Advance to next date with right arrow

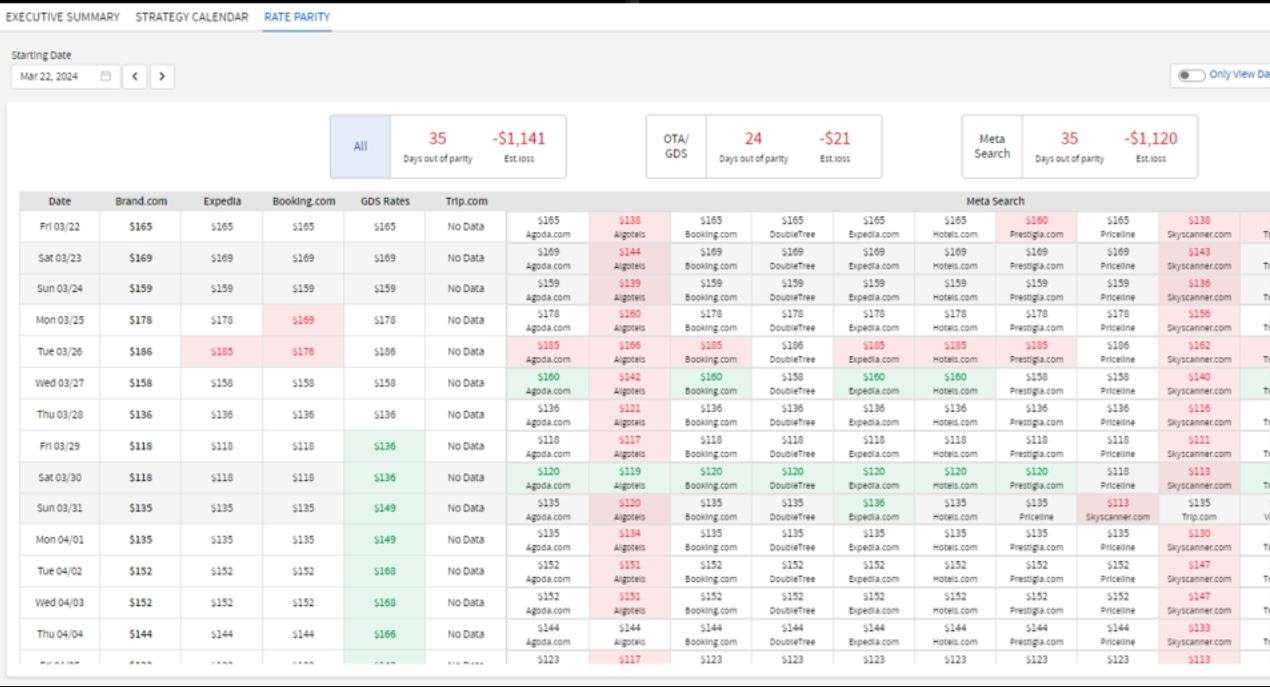pyautogui.click(x=162, y=77)
